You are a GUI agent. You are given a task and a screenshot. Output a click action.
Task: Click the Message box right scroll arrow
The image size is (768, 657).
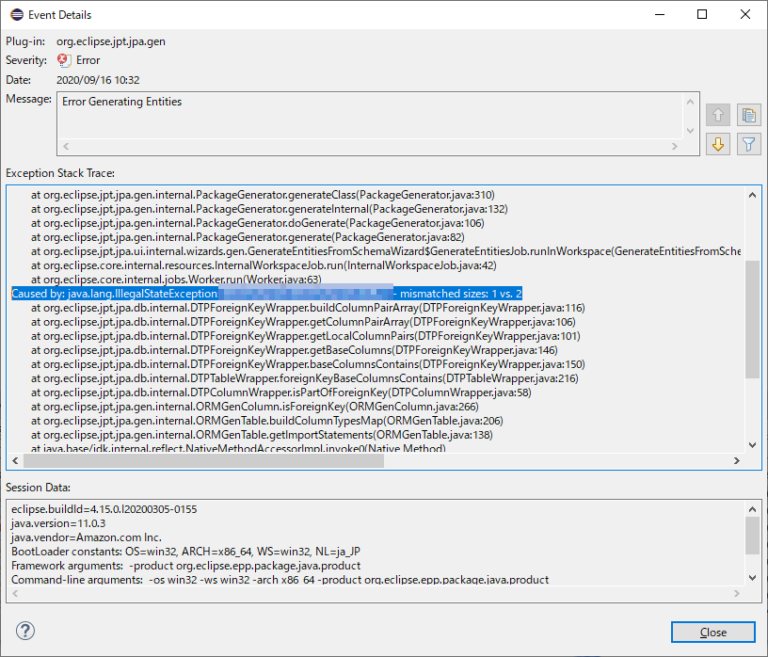674,146
